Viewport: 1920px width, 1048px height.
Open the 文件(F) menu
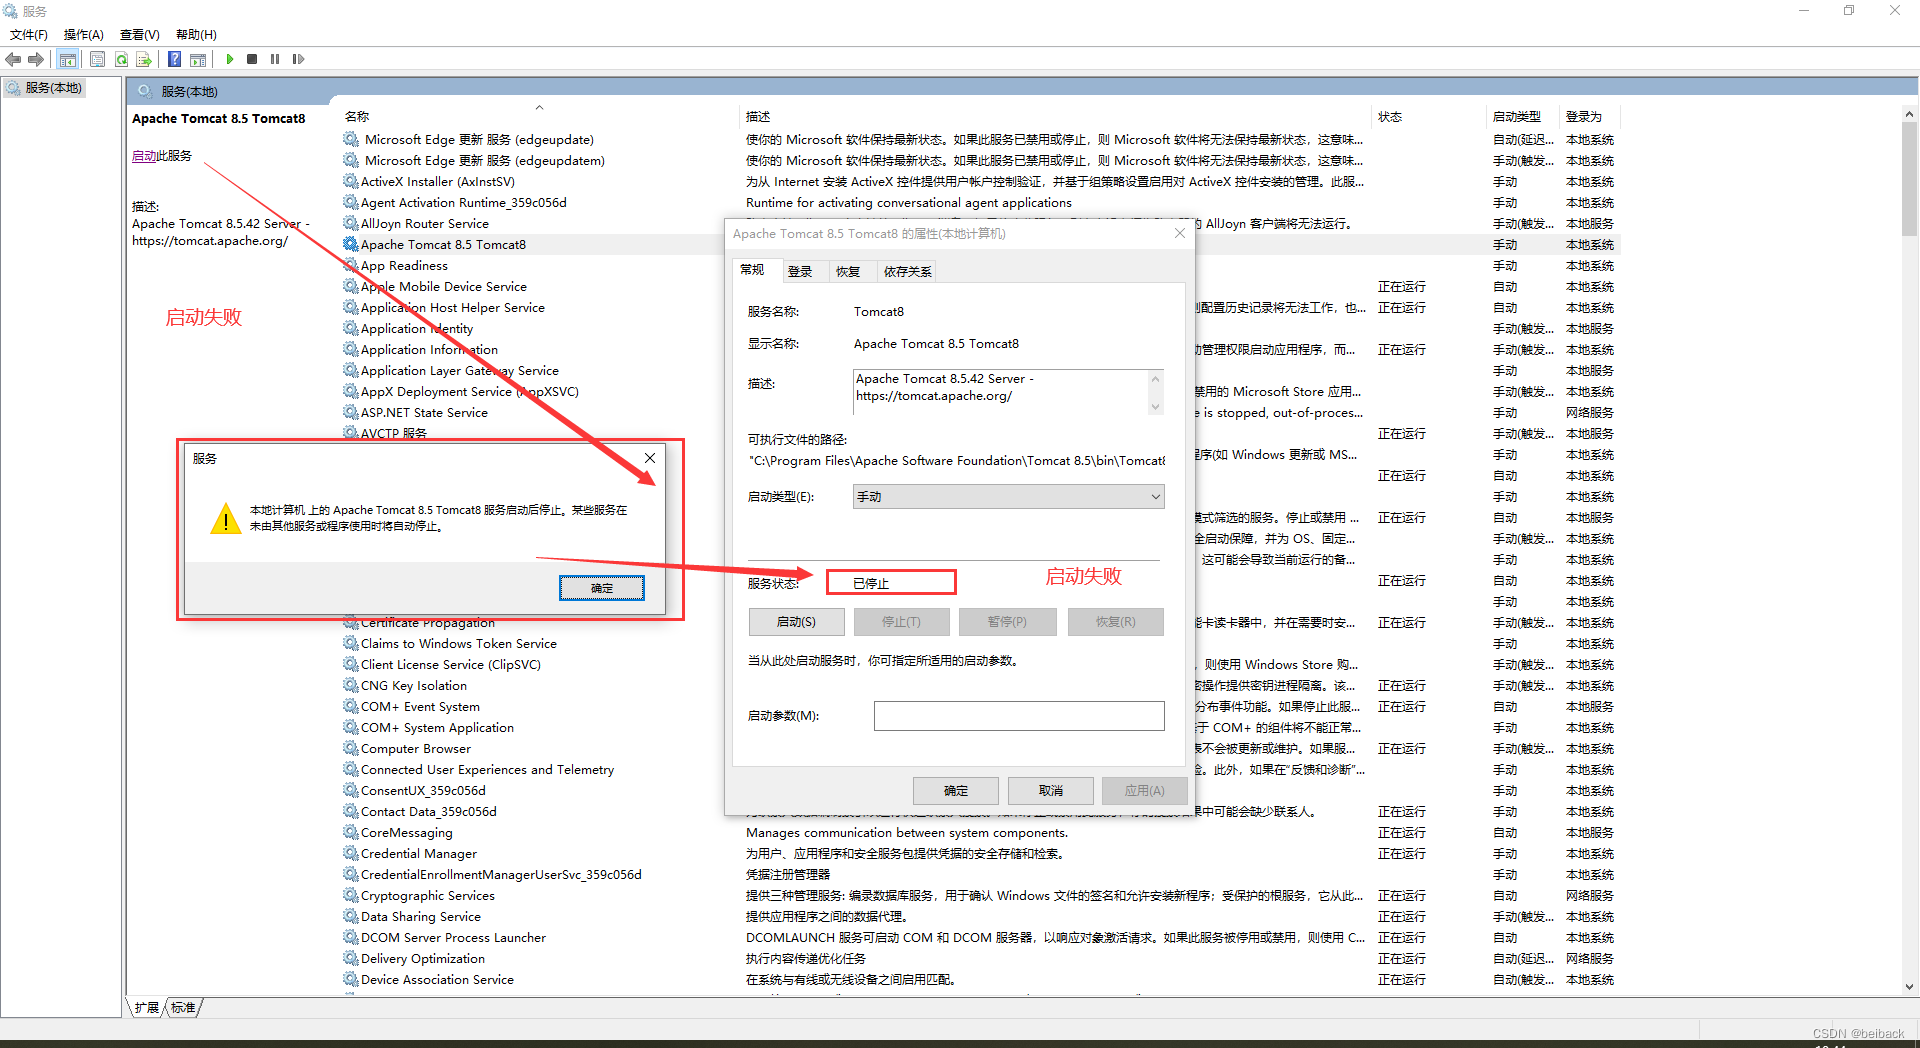click(x=29, y=34)
